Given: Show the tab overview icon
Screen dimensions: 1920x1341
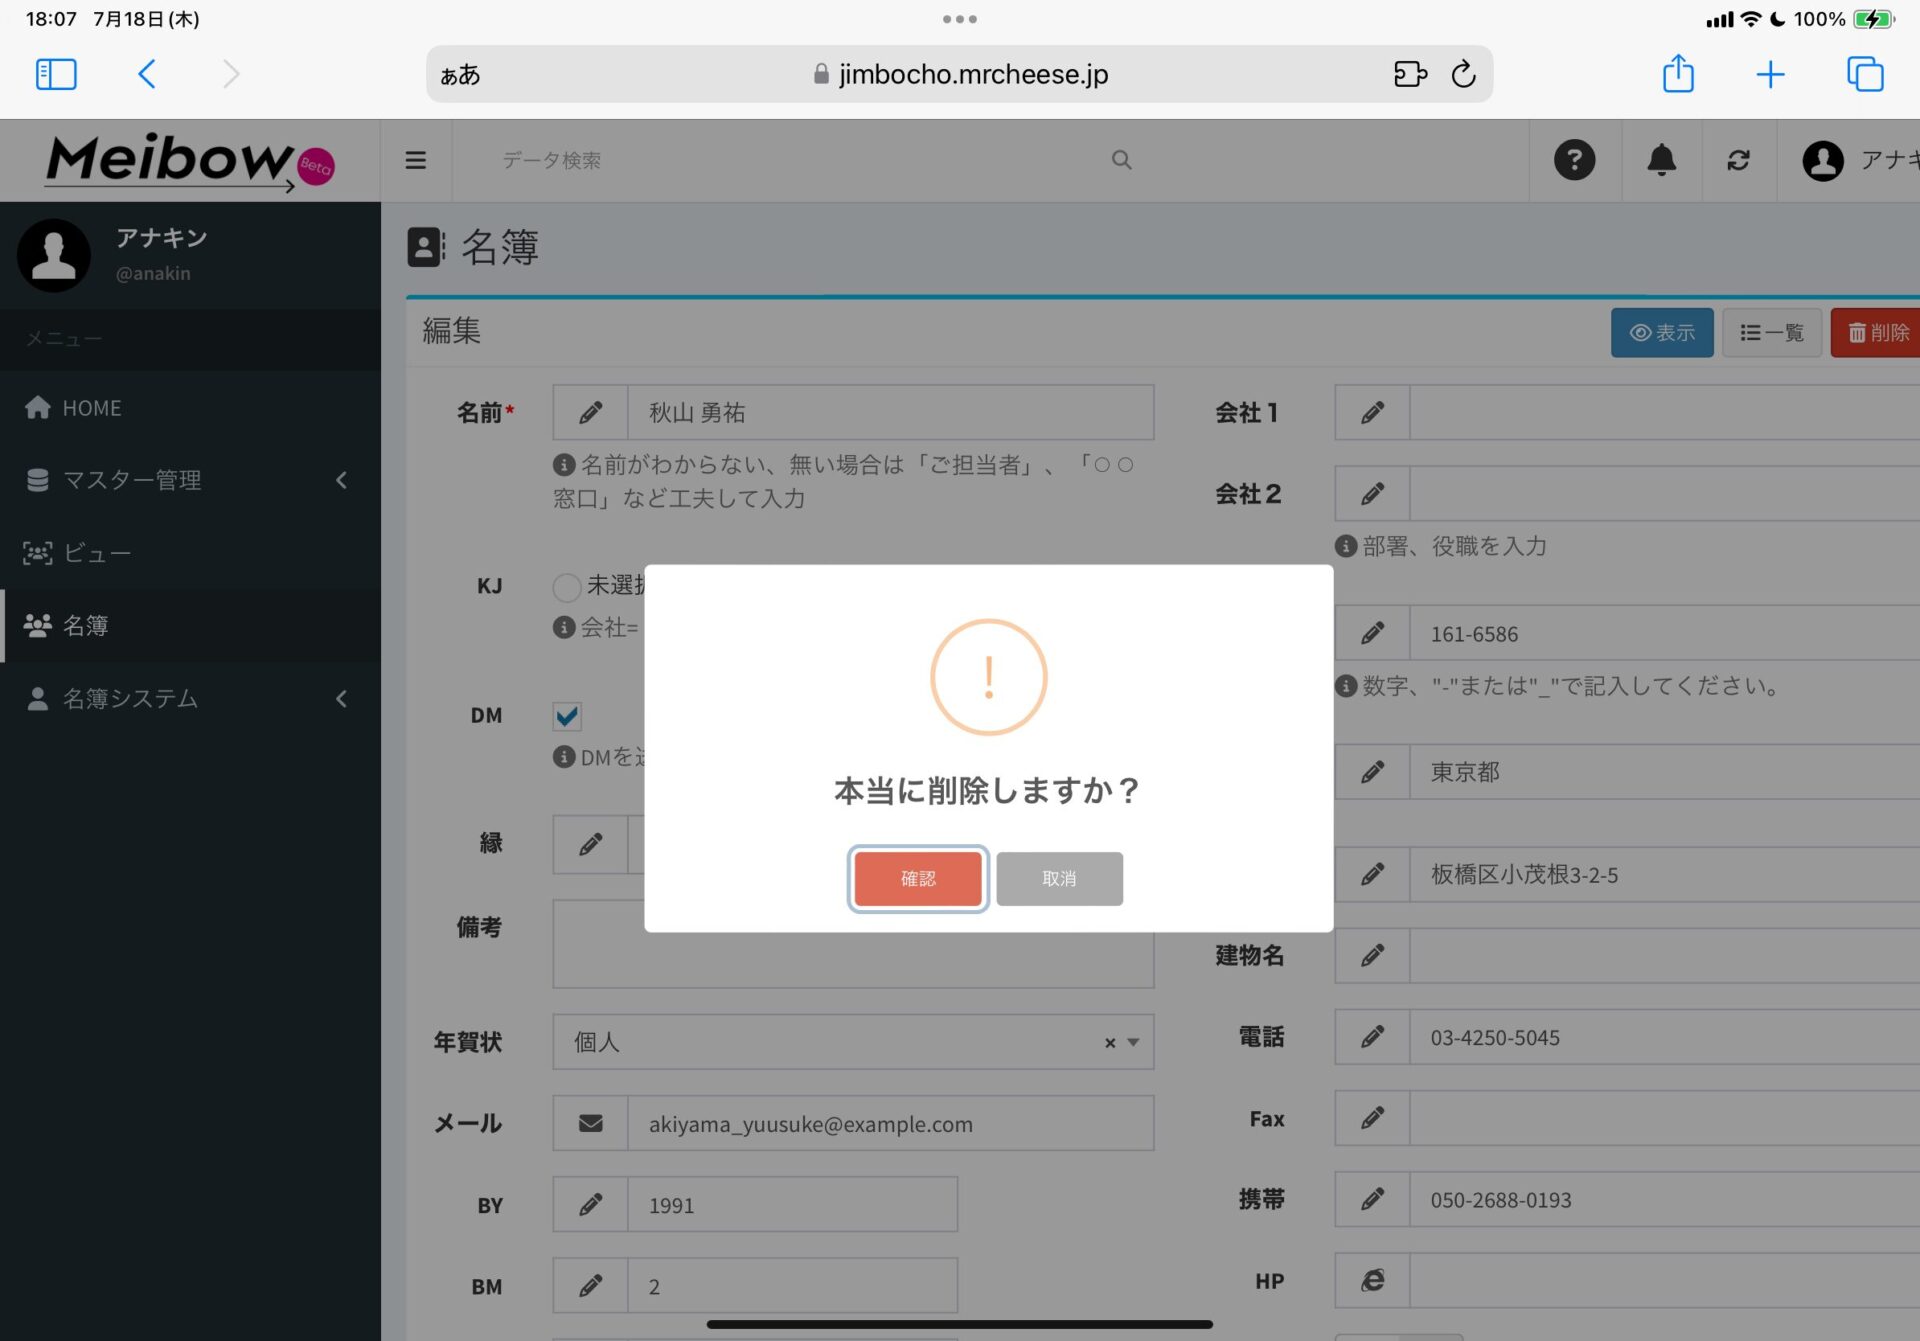Looking at the screenshot, I should (1865, 74).
